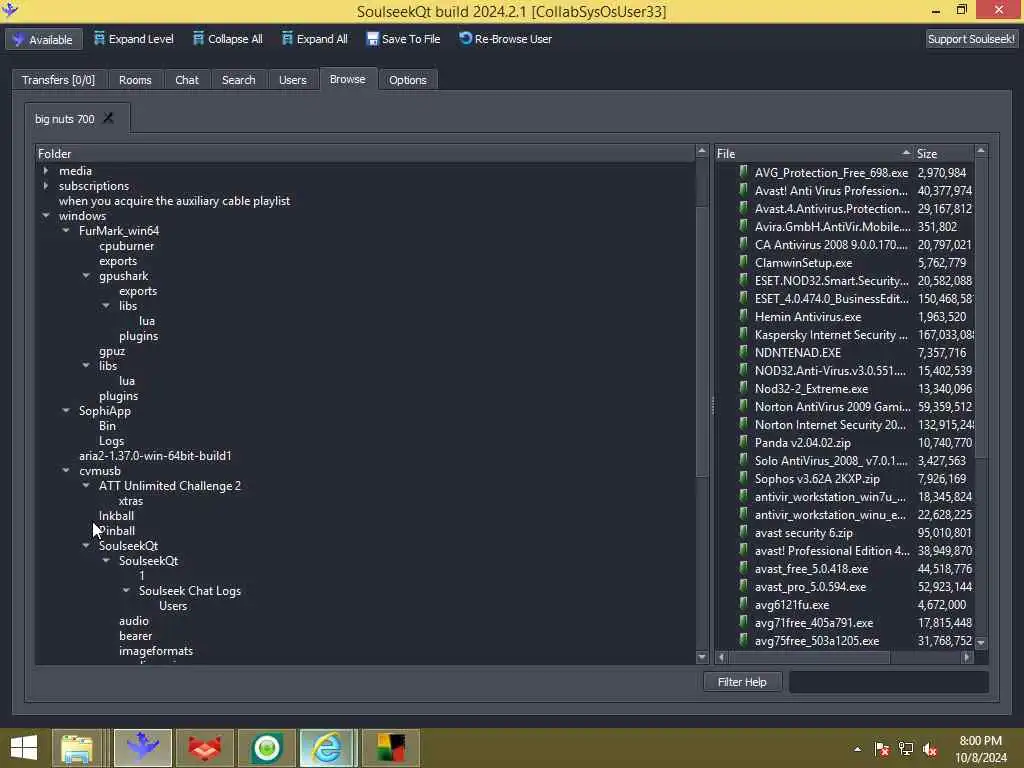Click the Expand All toolbar icon
Viewport: 1024px width, 768px height.
[x=287, y=39]
